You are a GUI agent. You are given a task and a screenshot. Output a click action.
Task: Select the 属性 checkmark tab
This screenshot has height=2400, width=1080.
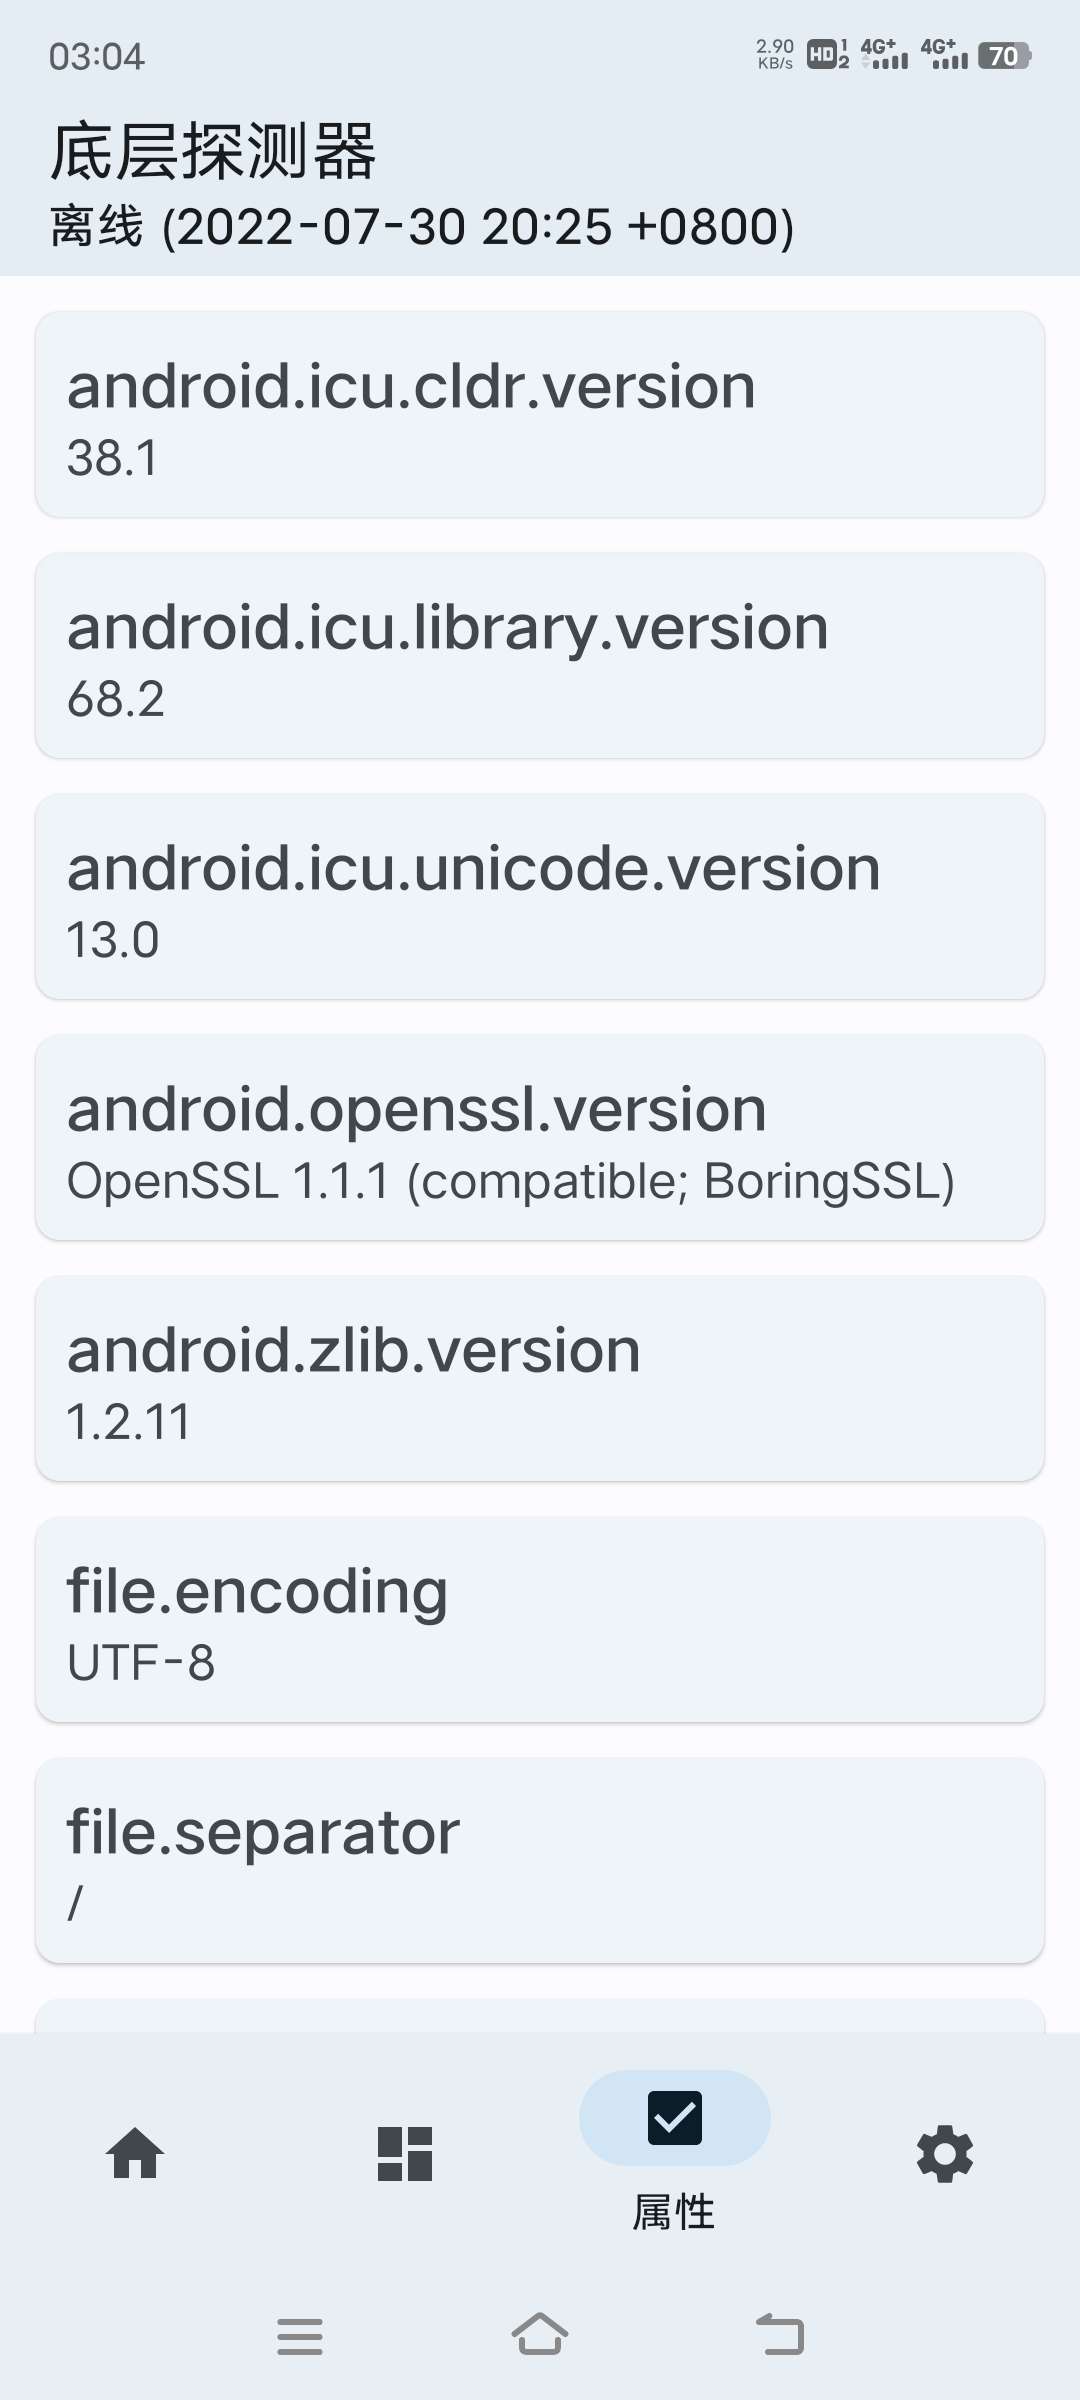[675, 2117]
